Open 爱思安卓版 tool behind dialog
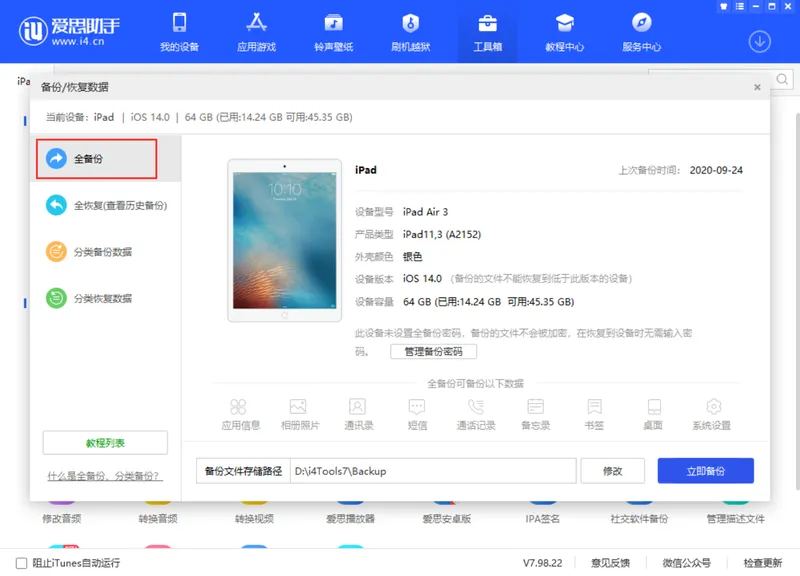Screen dimensions: 800x576 tap(447, 519)
